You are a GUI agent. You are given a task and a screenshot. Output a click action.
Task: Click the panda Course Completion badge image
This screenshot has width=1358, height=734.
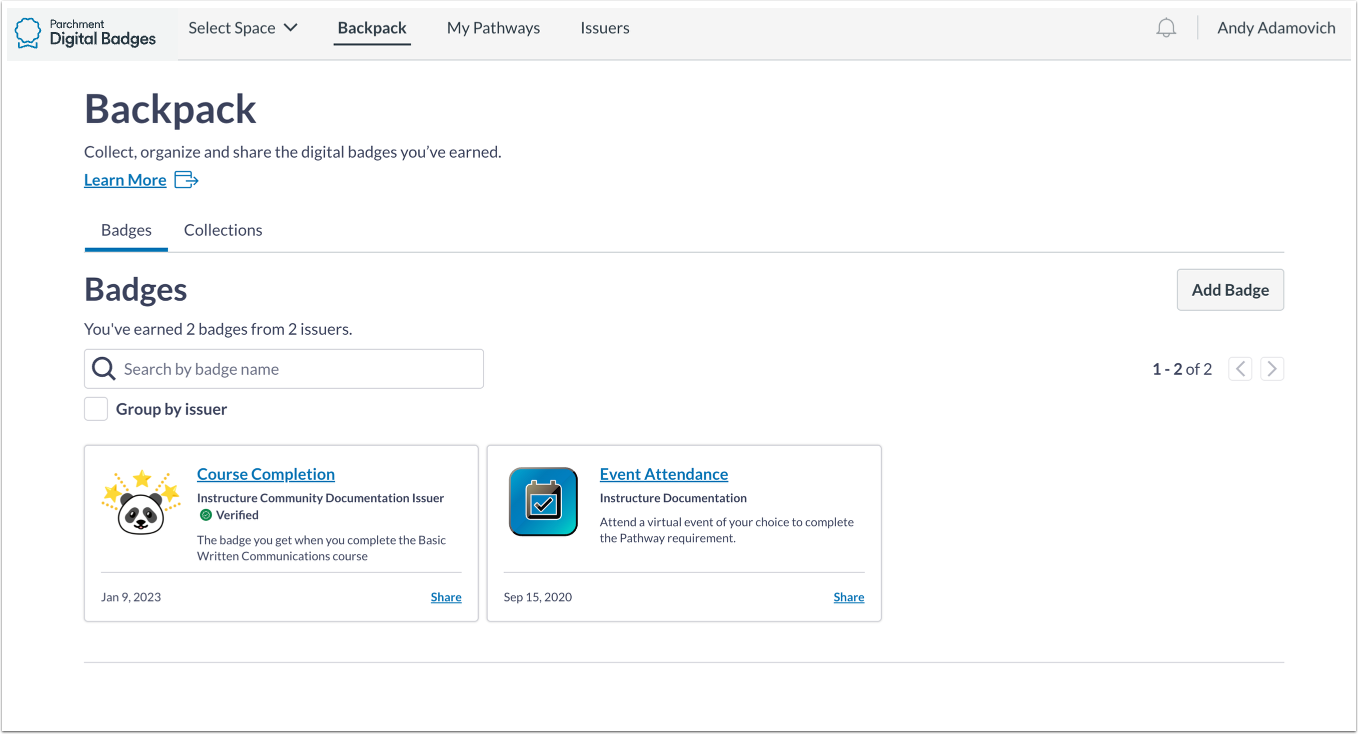(x=142, y=502)
